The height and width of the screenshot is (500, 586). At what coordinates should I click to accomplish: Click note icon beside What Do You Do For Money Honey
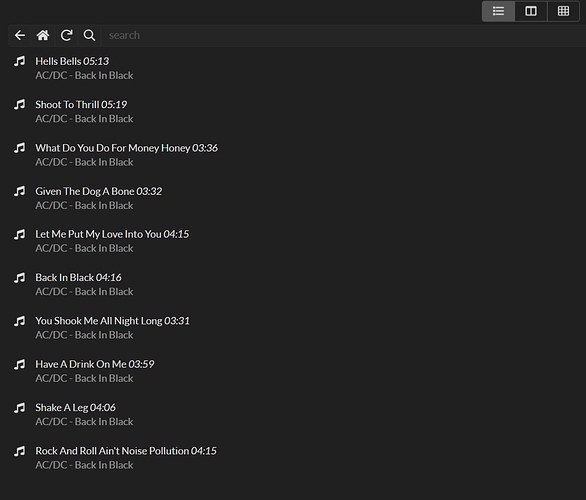[20, 148]
